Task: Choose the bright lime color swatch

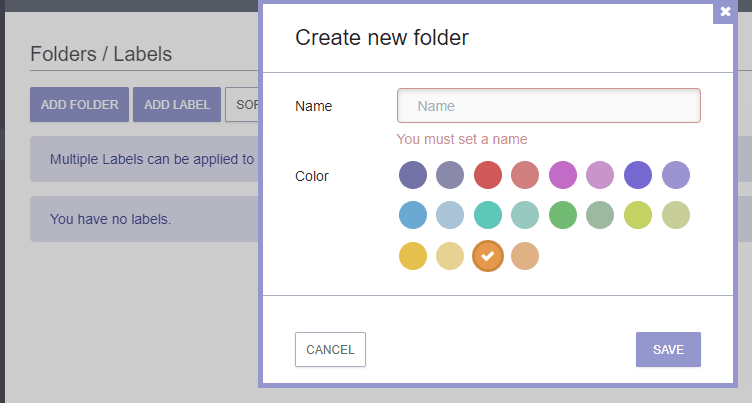Action: point(638,216)
